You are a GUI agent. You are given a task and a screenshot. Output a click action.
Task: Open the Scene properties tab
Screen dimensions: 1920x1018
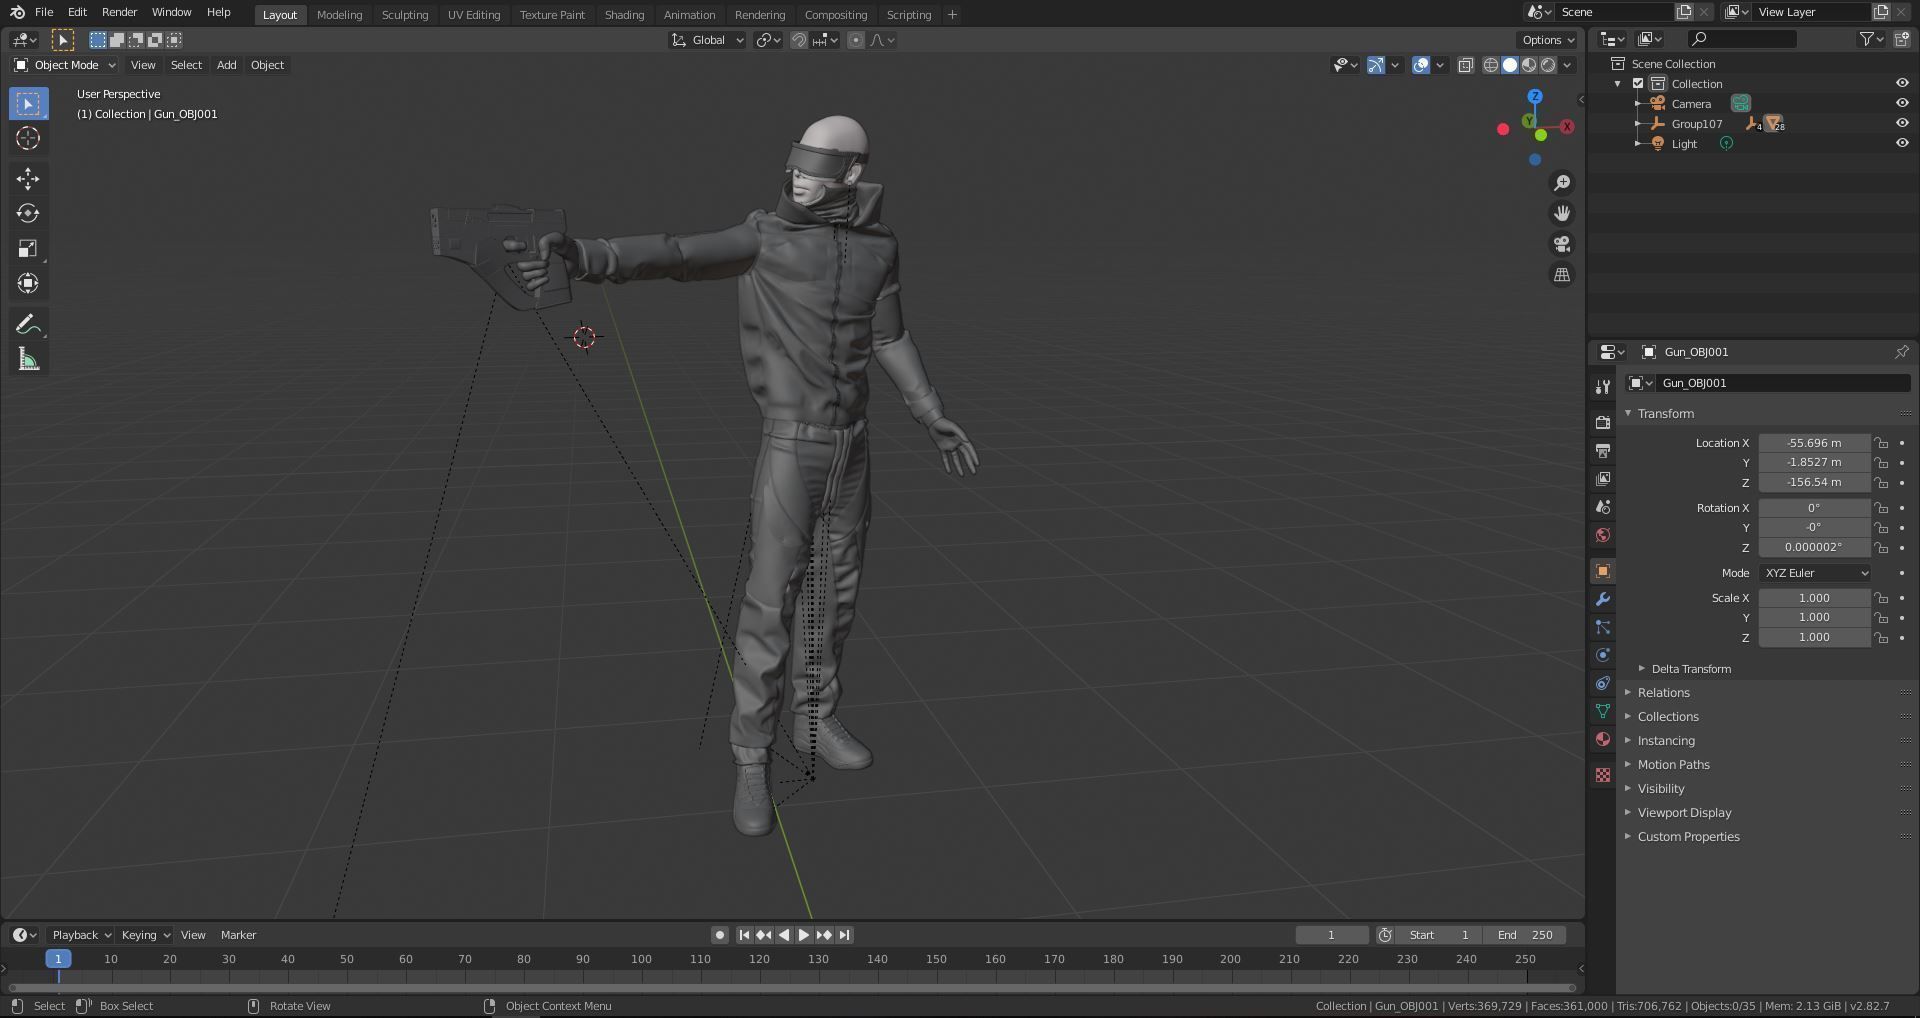pos(1603,507)
